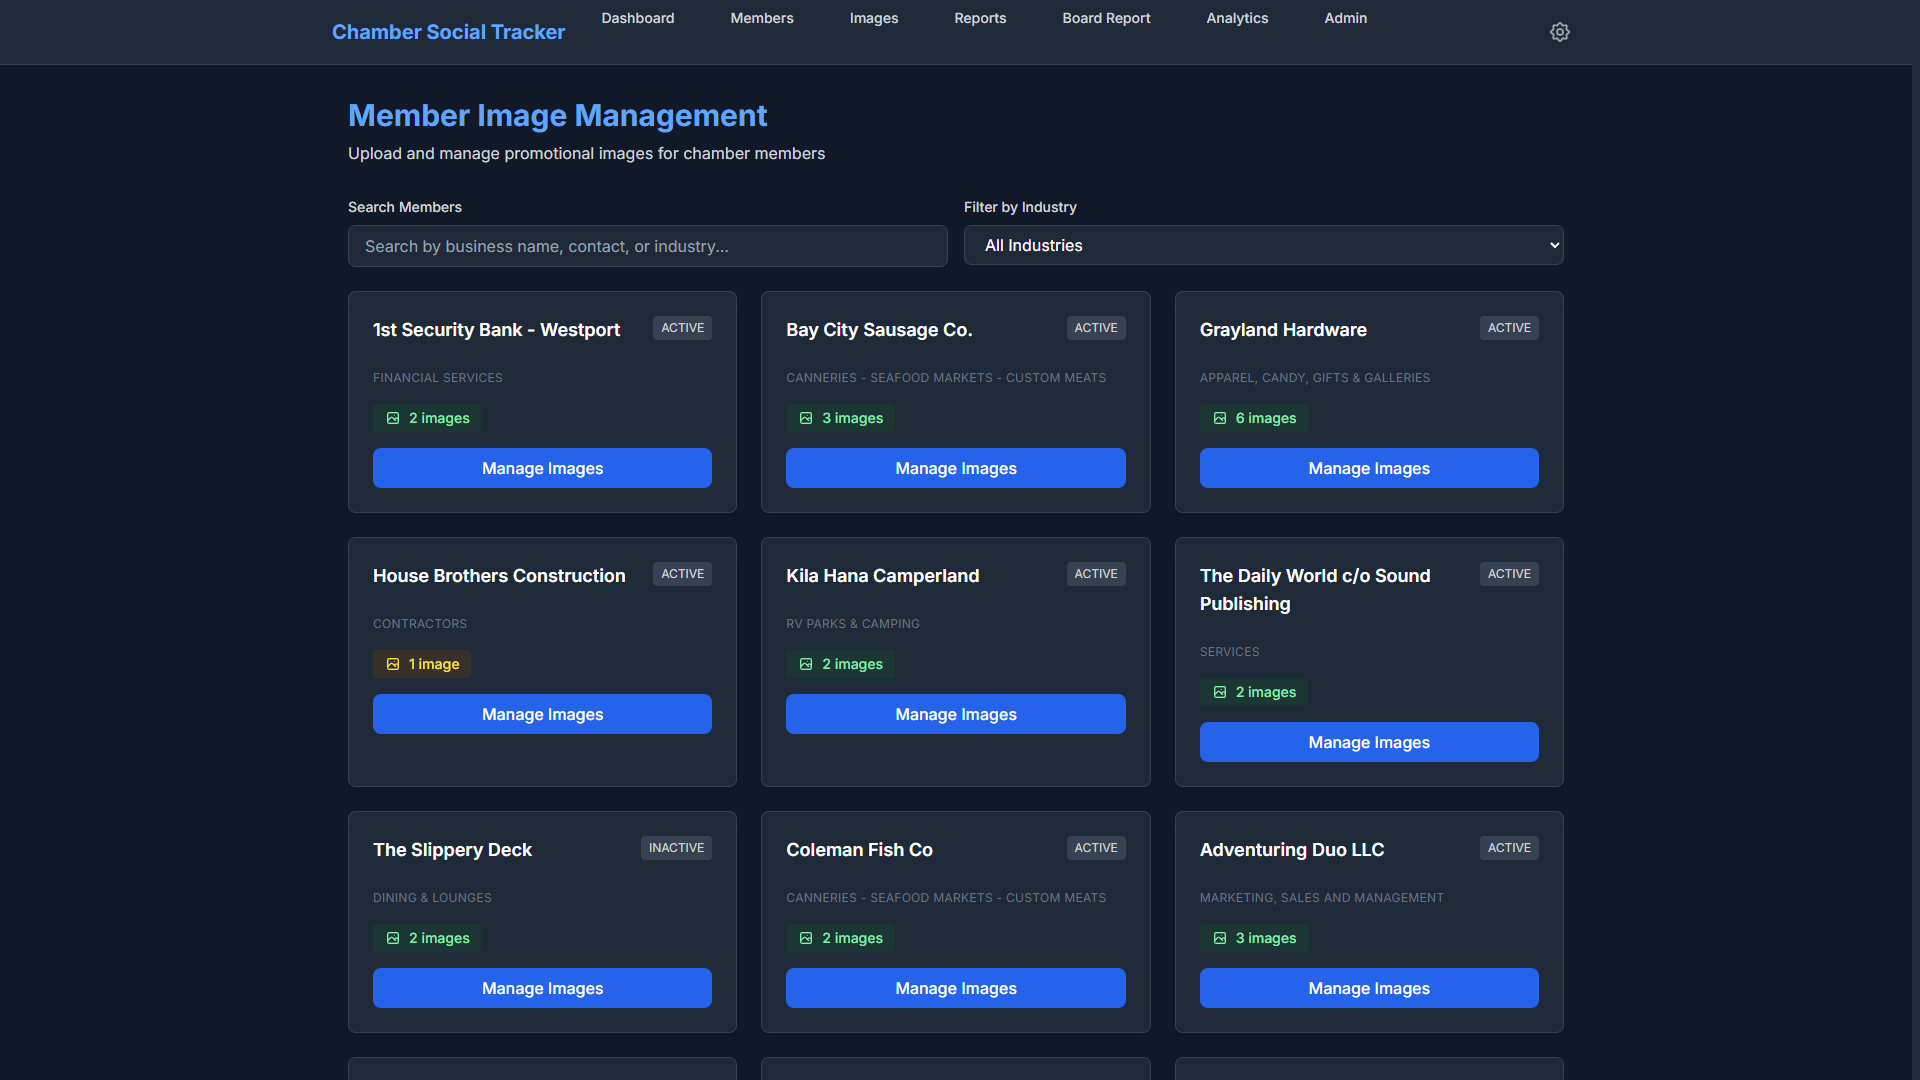Screen dimensions: 1920x1080
Task: Open the Analytics nav item
Action: click(1237, 18)
